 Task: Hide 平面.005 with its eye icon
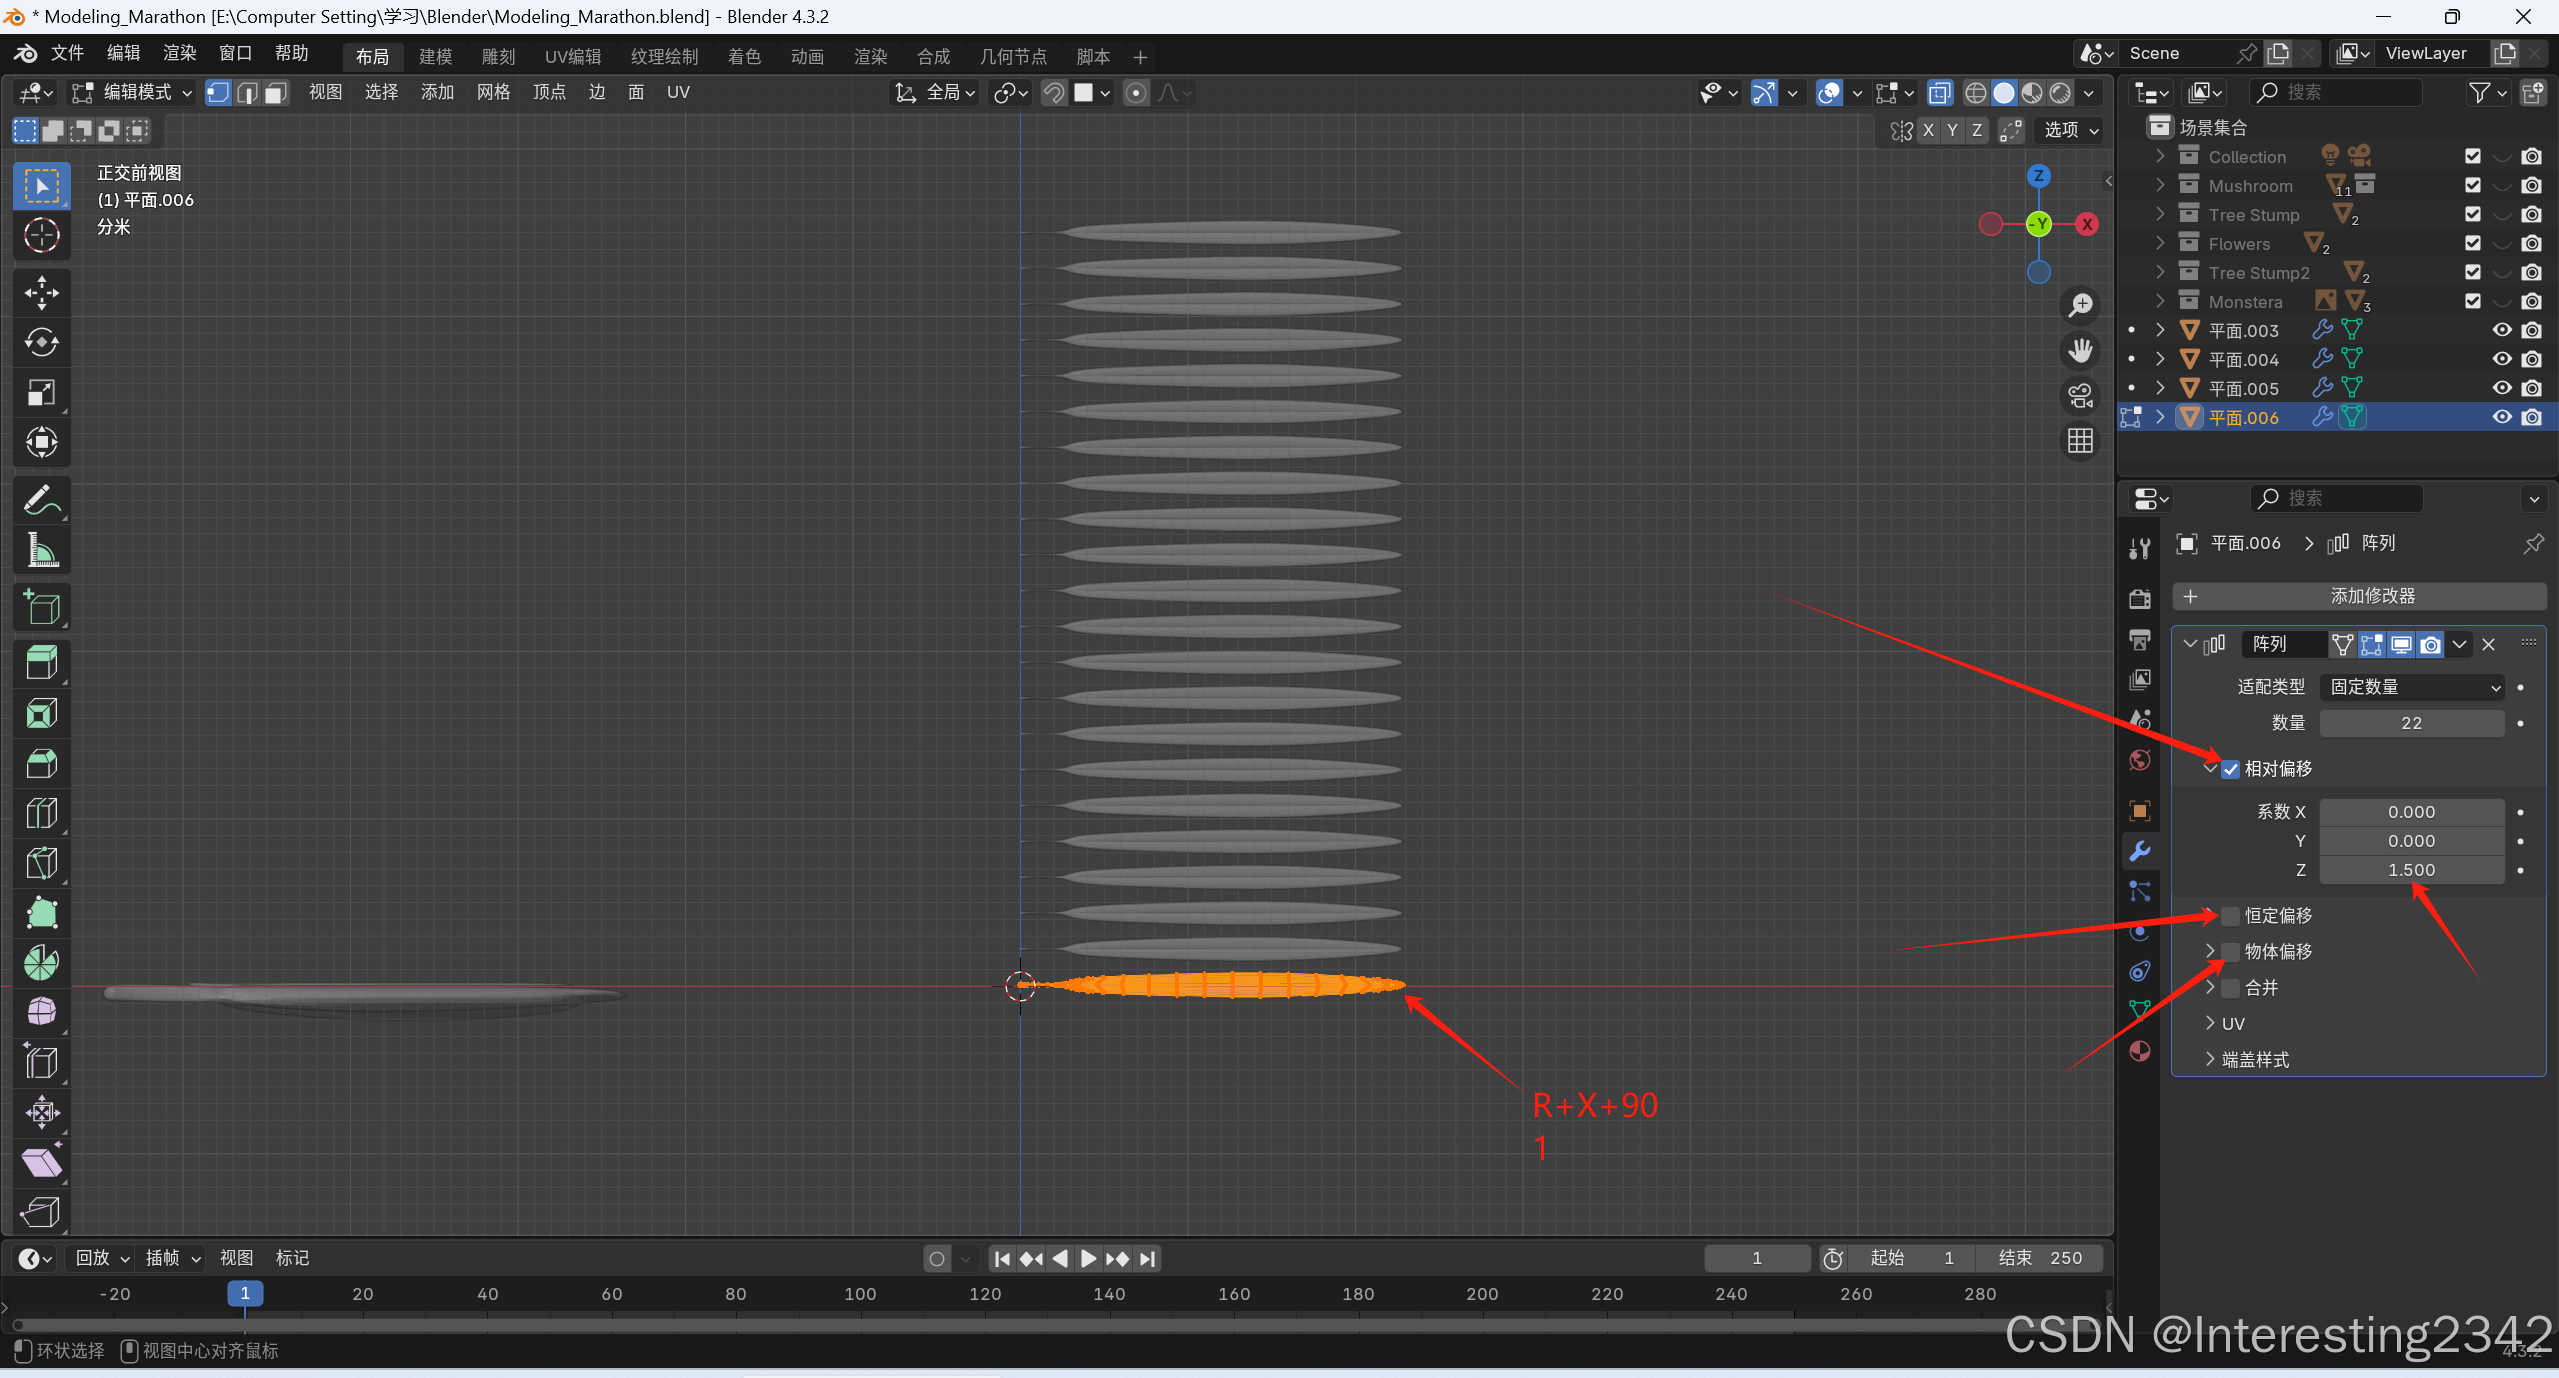click(2501, 388)
